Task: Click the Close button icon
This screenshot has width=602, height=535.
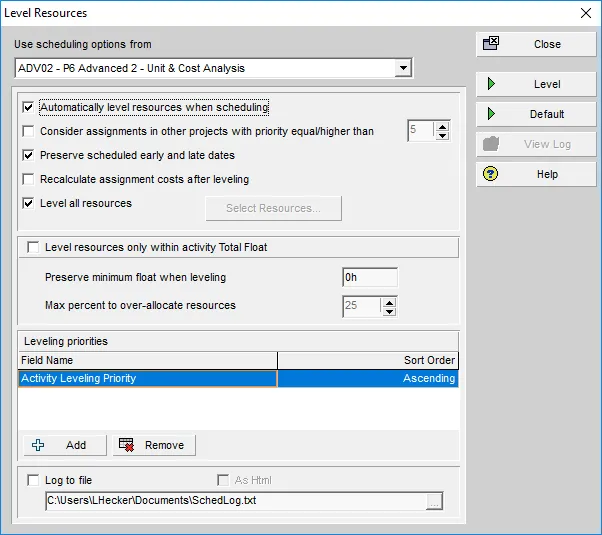Action: pos(491,44)
